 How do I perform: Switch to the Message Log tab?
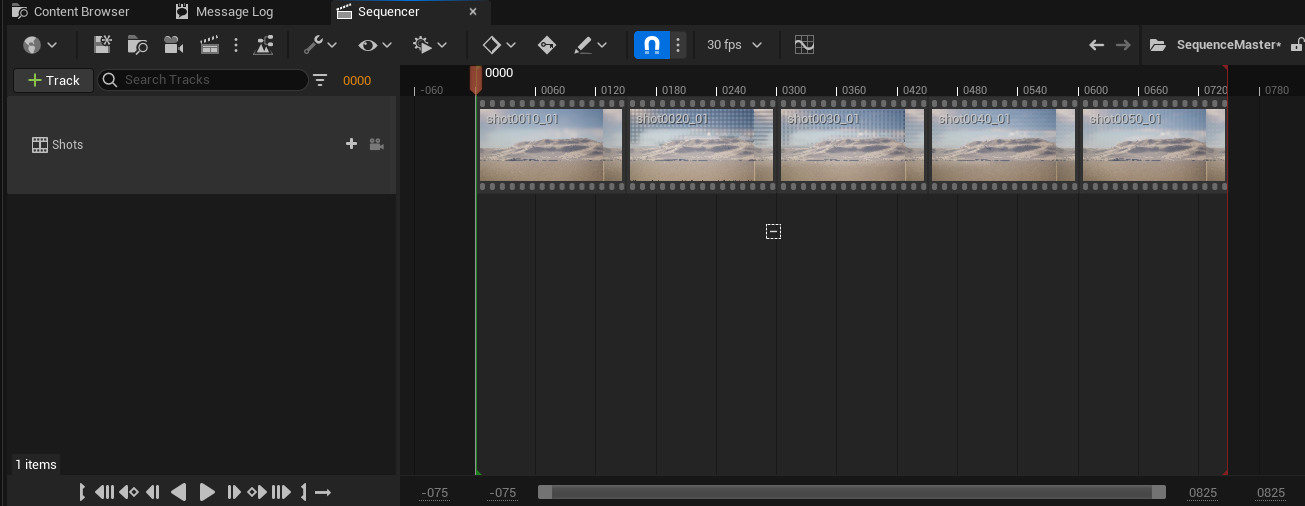point(224,12)
